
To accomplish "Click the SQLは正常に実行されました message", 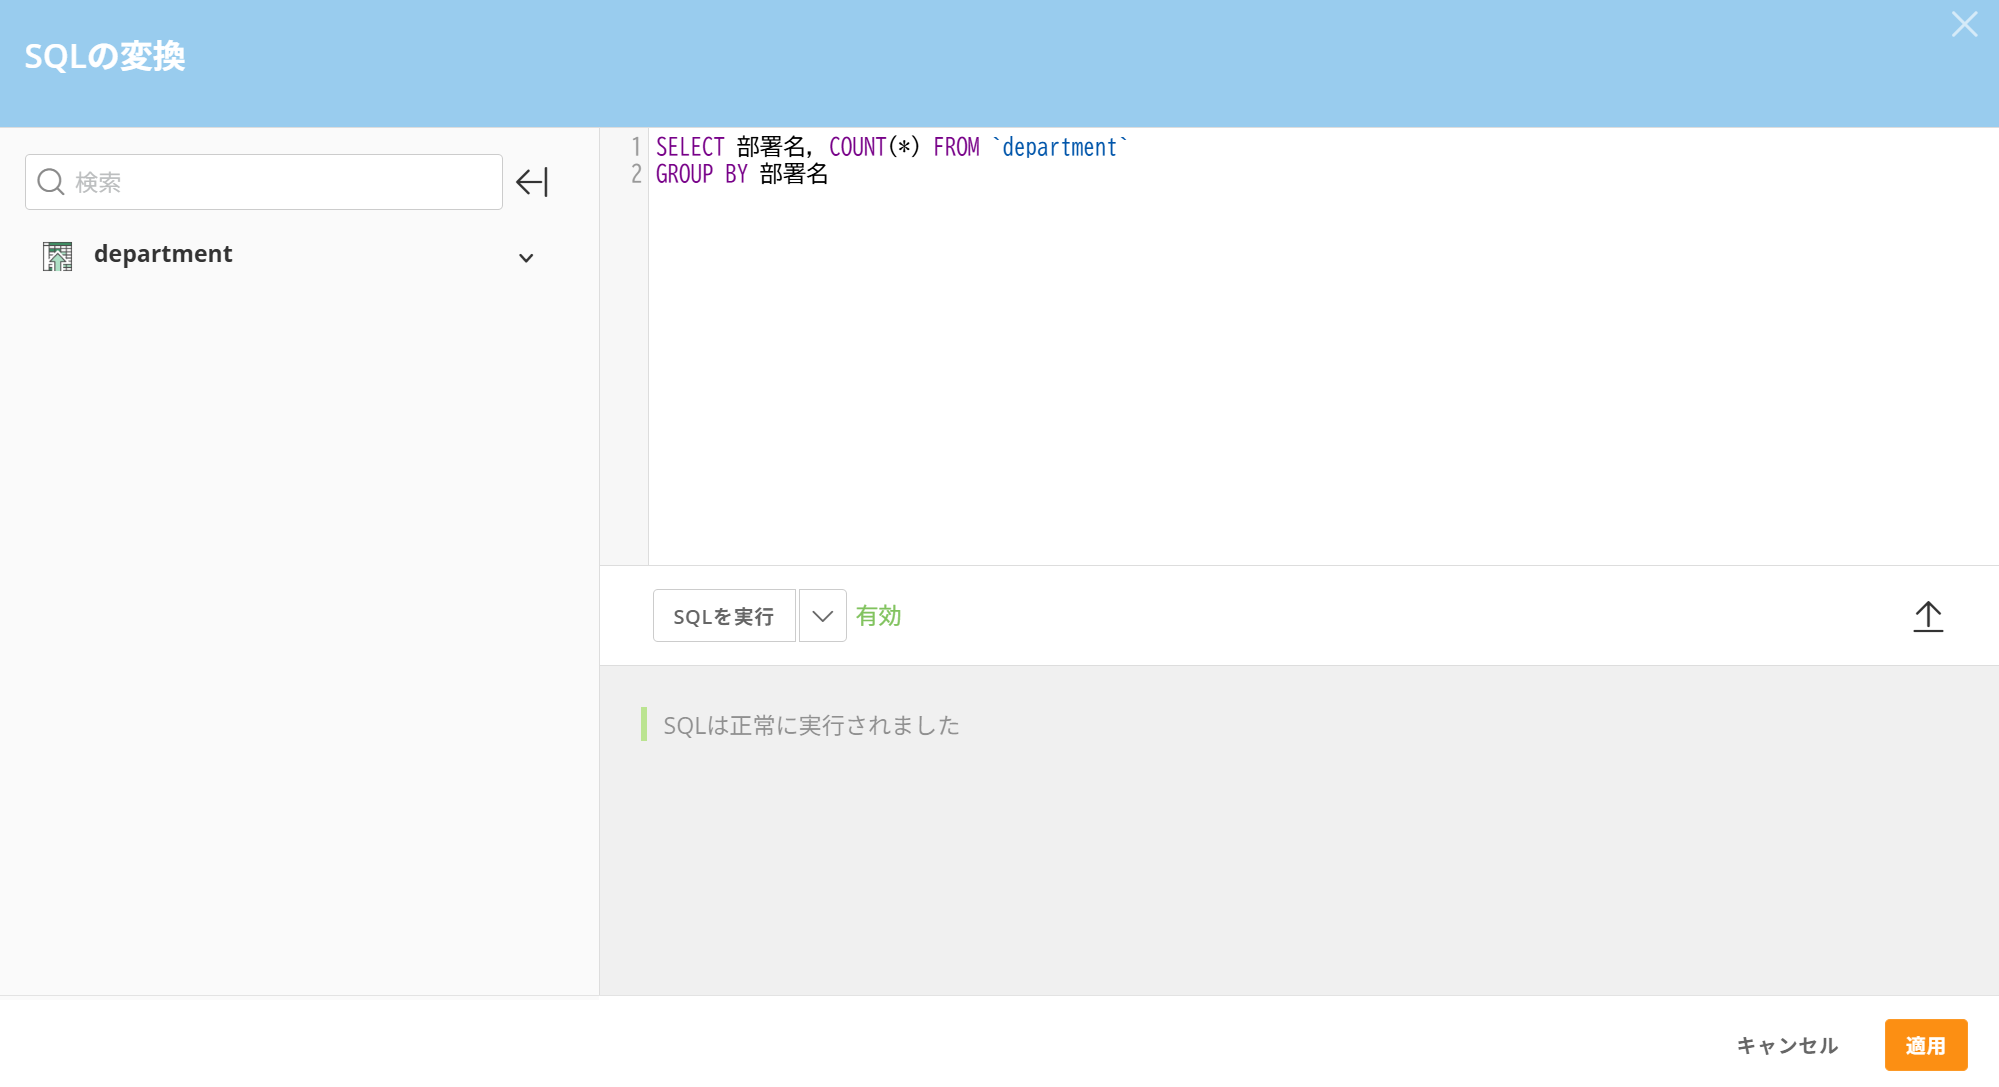I will (x=811, y=725).
